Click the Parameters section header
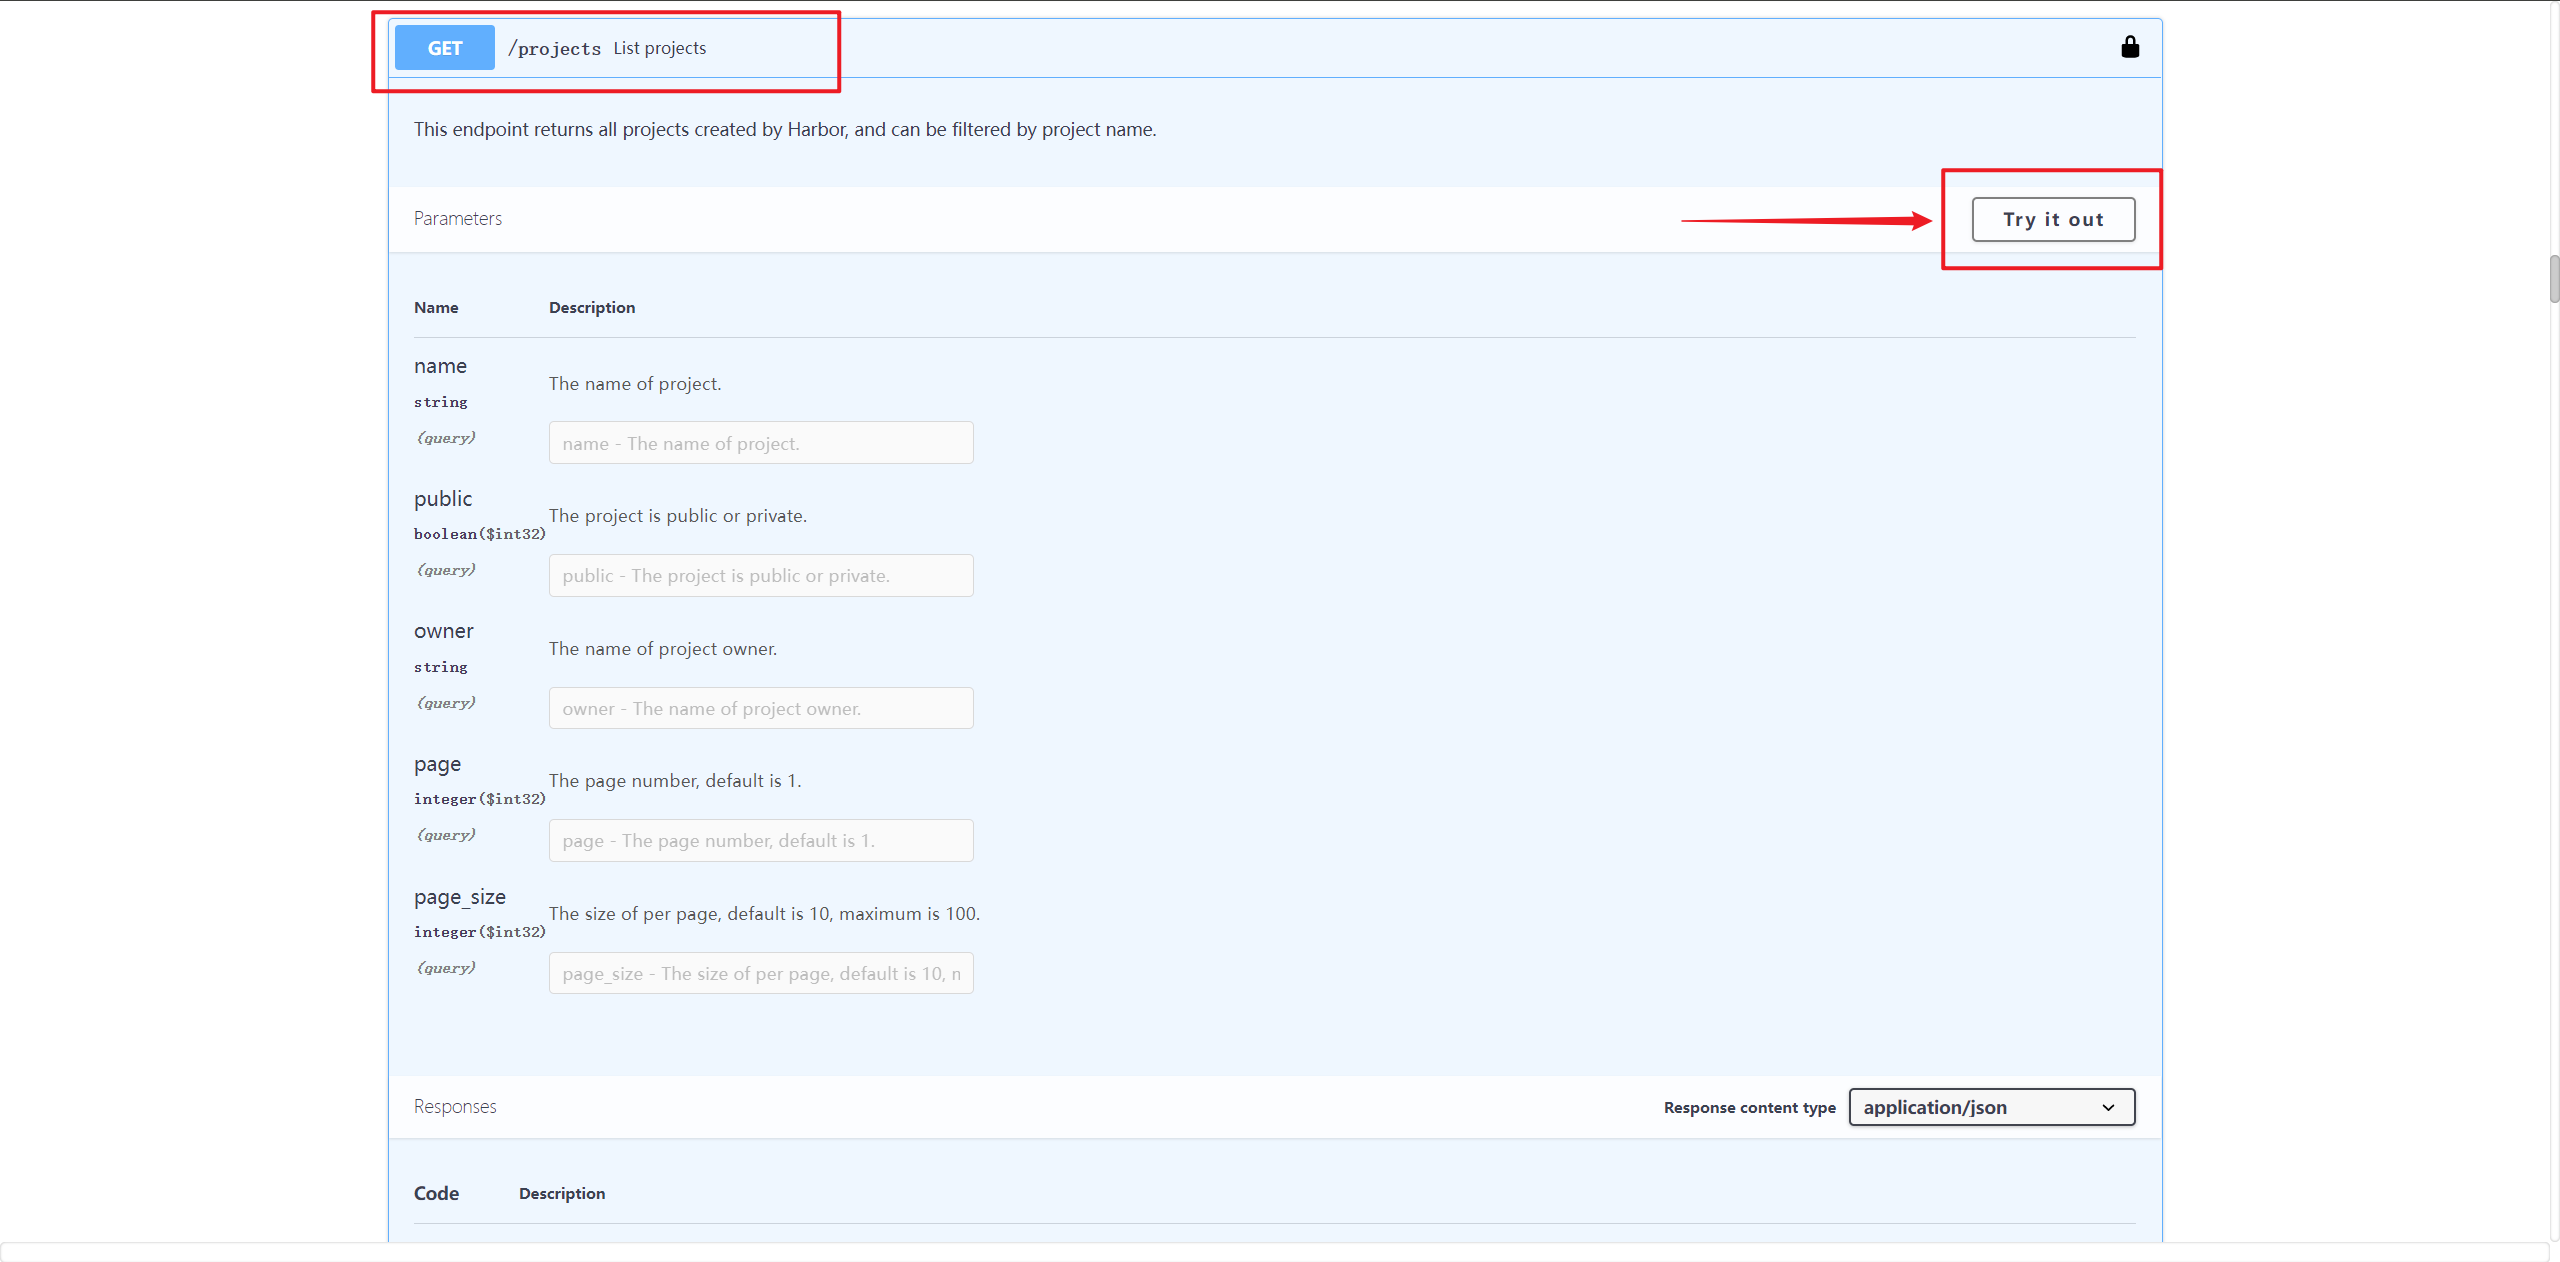This screenshot has width=2560, height=1262. [x=458, y=218]
